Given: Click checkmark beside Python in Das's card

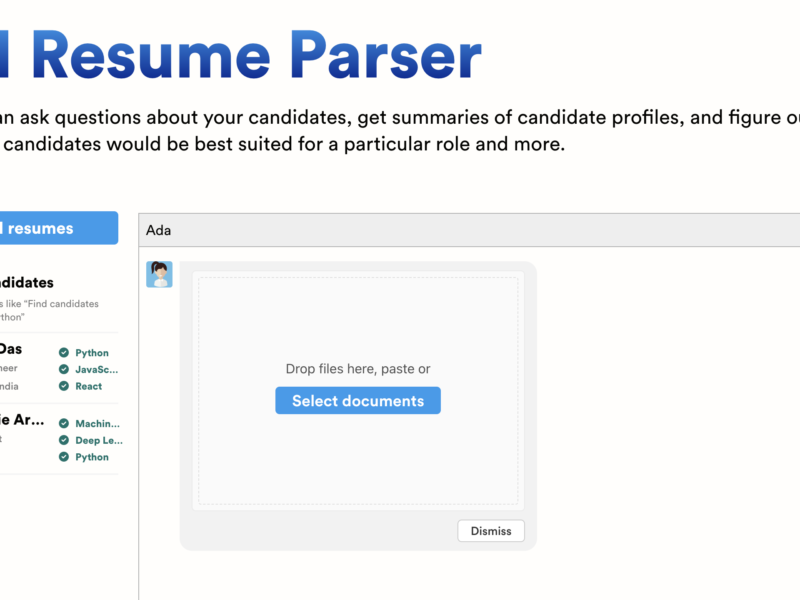Looking at the screenshot, I should 64,353.
